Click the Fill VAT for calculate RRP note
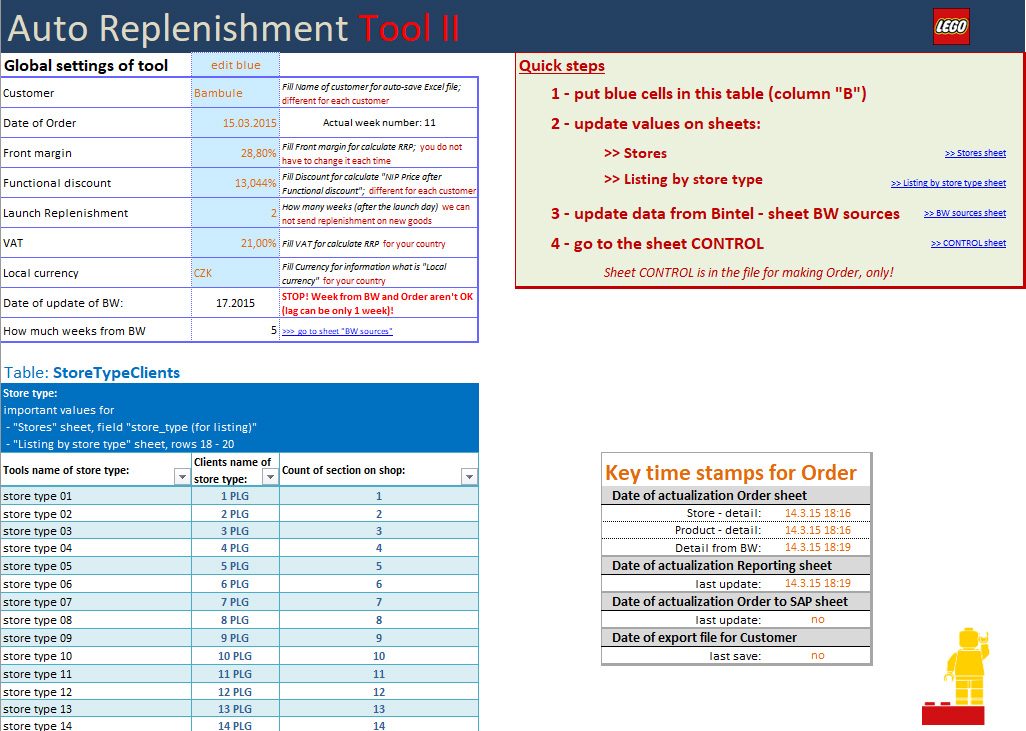 click(x=364, y=243)
